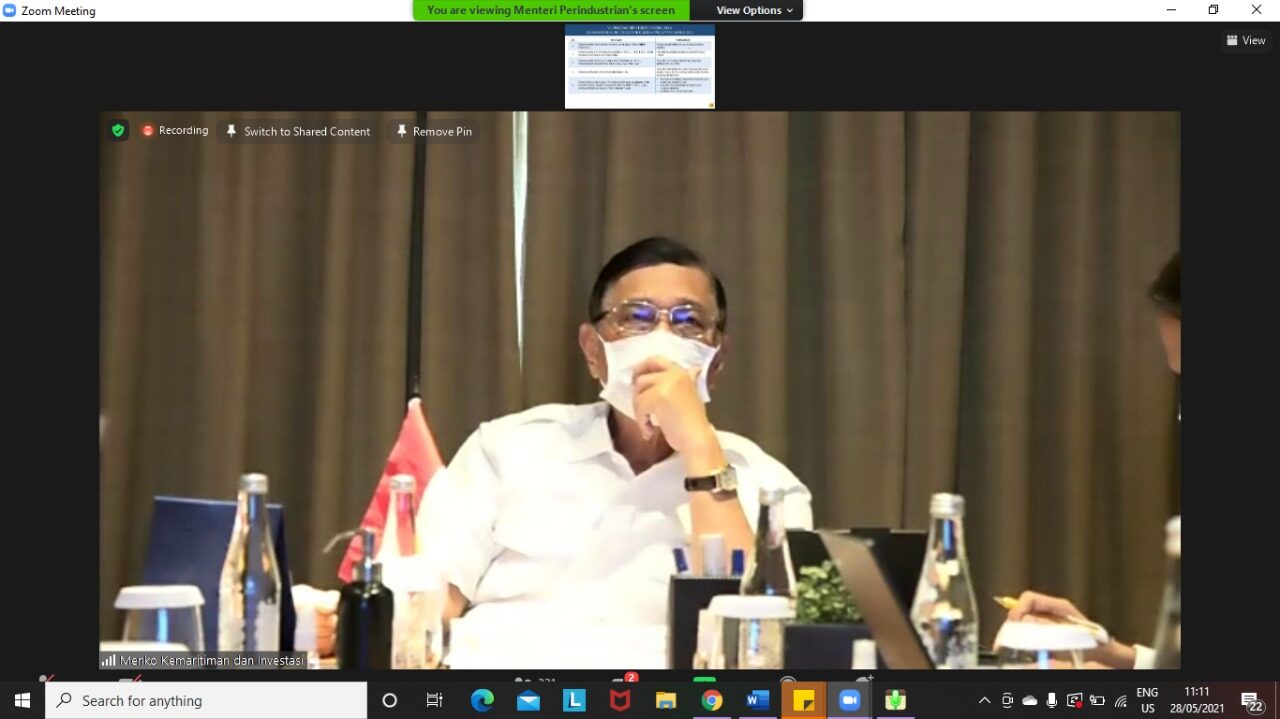The width and height of the screenshot is (1280, 719).
Task: Click the microphone tray icon
Action: click(1053, 701)
